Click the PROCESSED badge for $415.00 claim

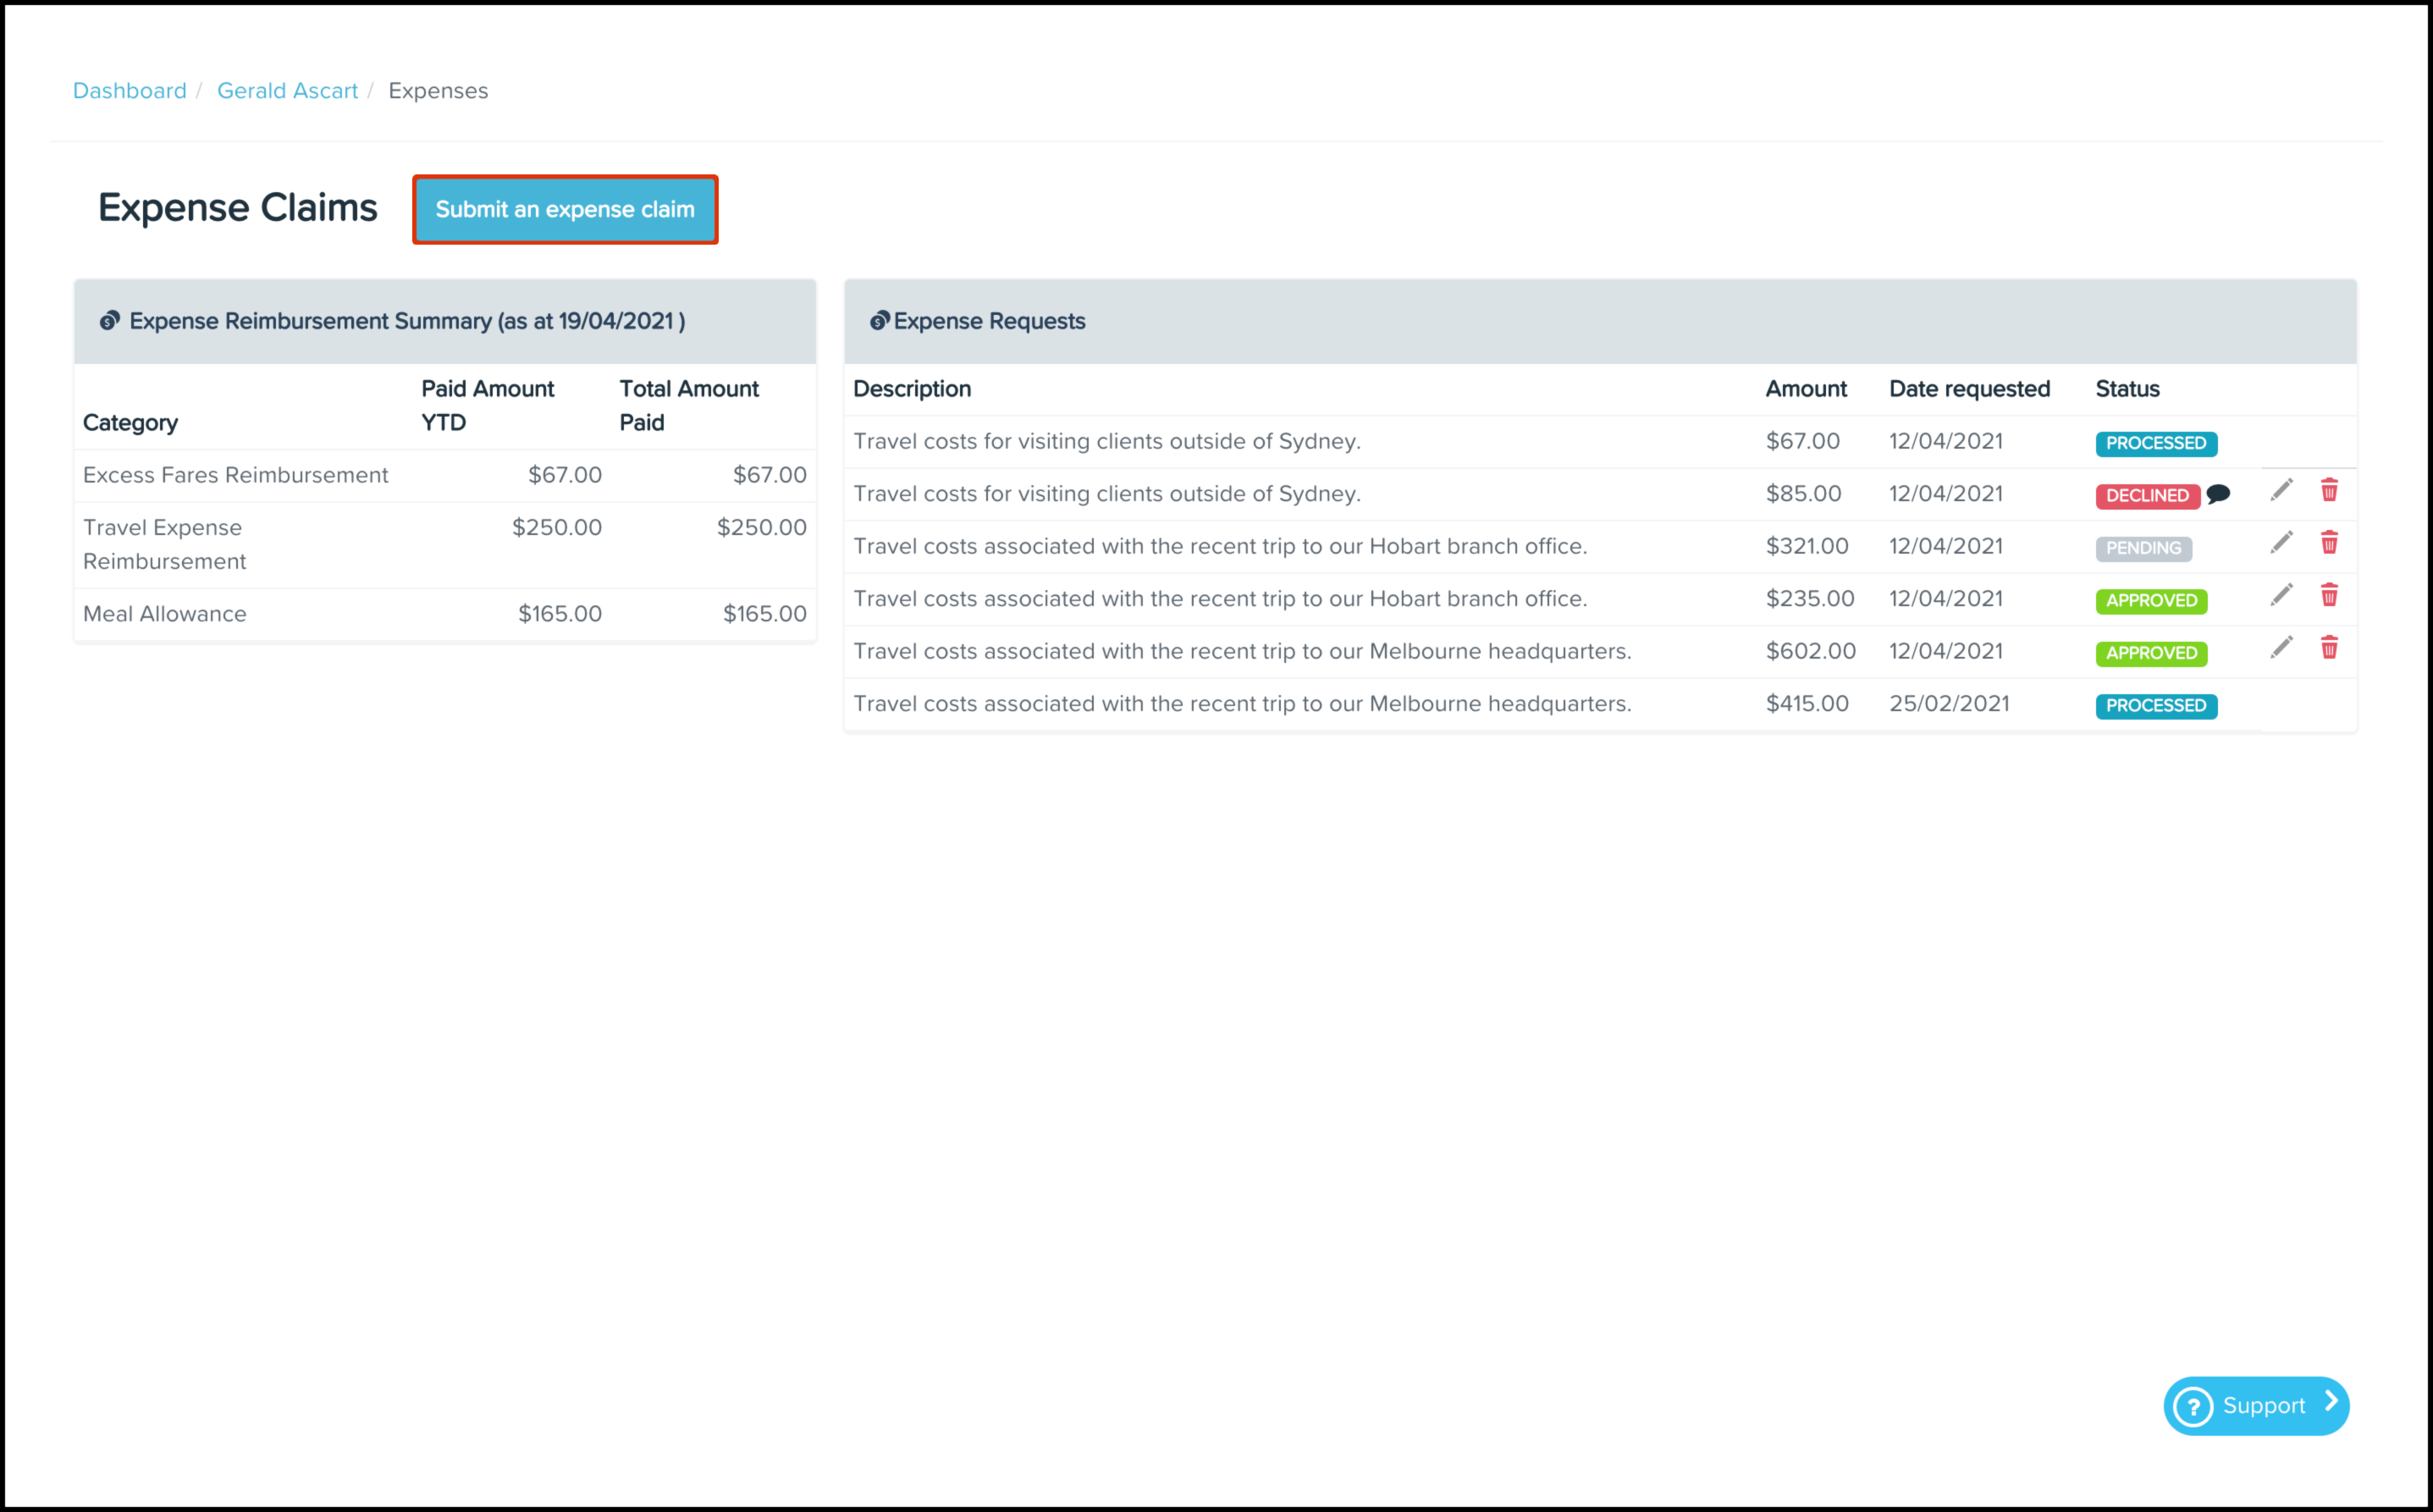click(2155, 706)
